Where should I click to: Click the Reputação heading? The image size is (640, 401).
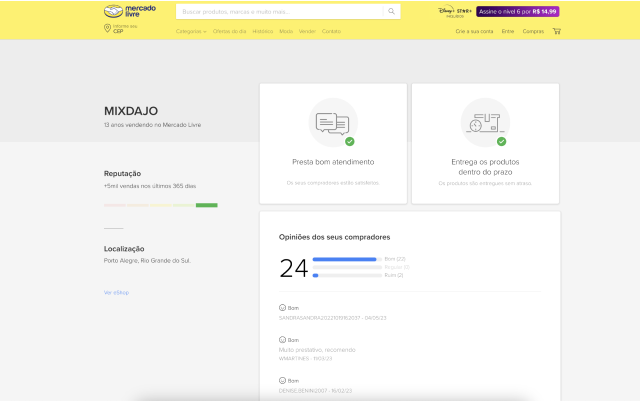pyautogui.click(x=122, y=174)
